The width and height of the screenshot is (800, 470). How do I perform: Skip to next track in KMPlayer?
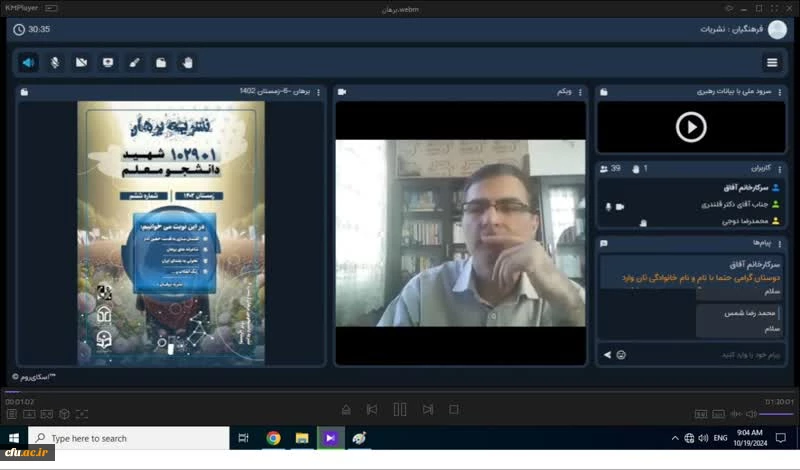click(428, 409)
